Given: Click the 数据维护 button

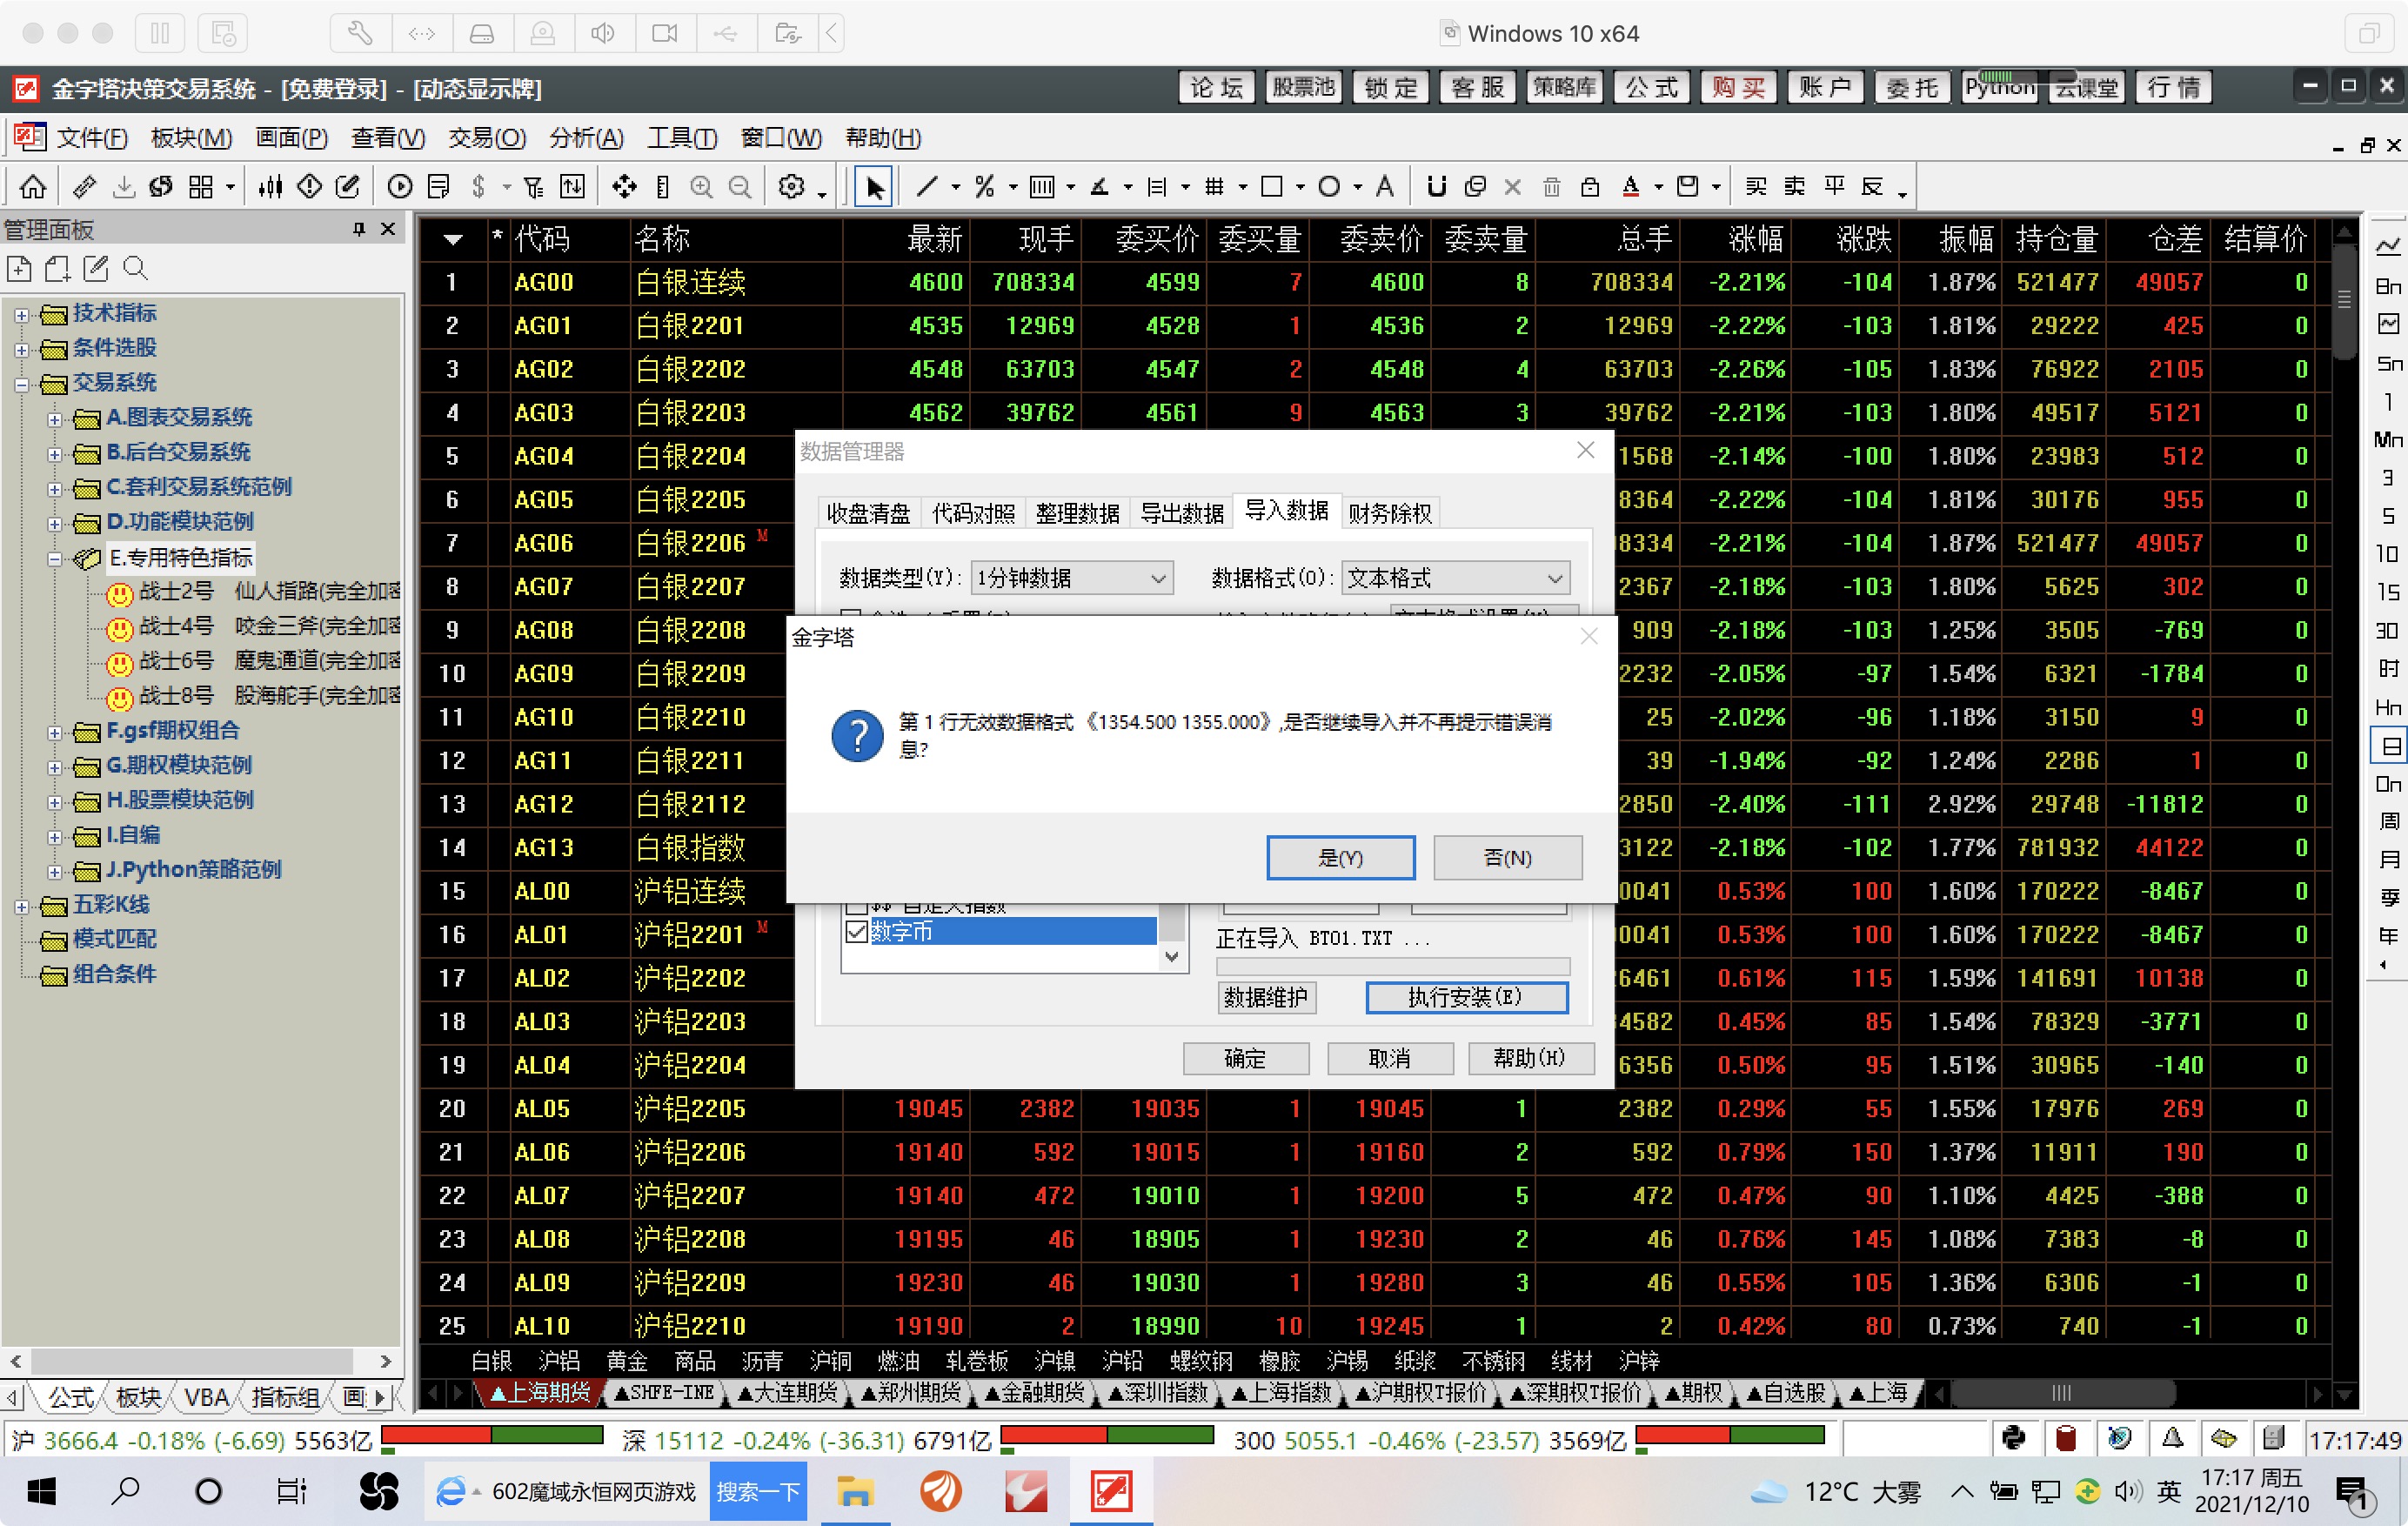Looking at the screenshot, I should (1266, 996).
